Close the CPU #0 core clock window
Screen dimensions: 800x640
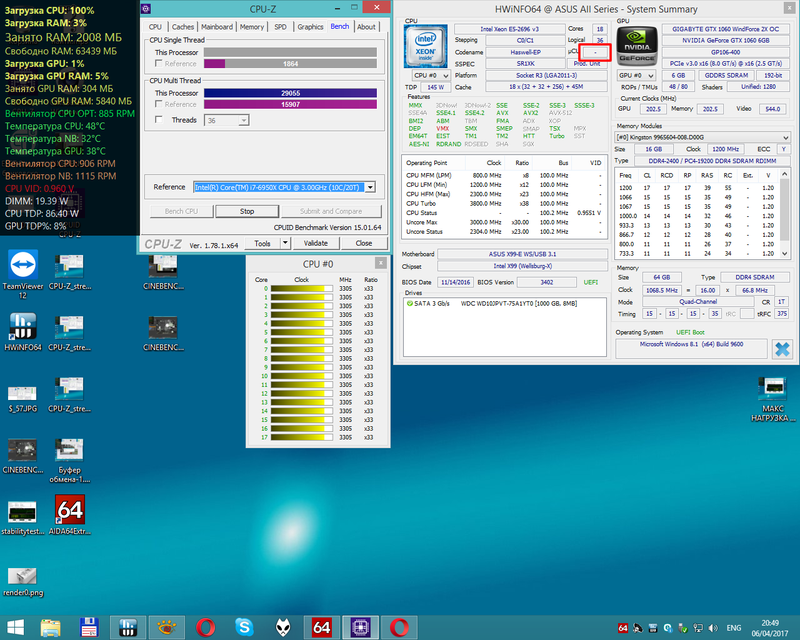(x=381, y=263)
